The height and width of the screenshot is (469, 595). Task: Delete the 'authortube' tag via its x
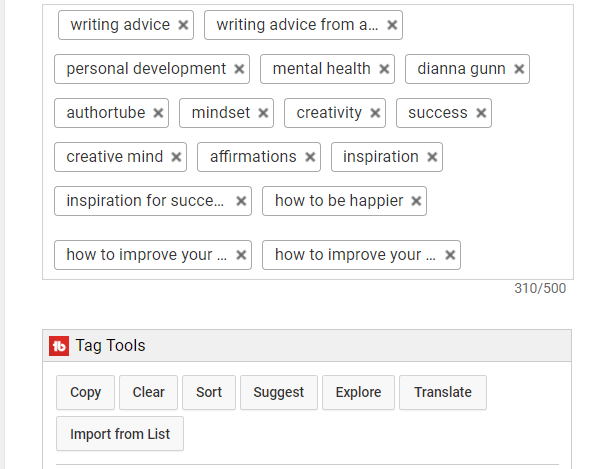(x=158, y=113)
